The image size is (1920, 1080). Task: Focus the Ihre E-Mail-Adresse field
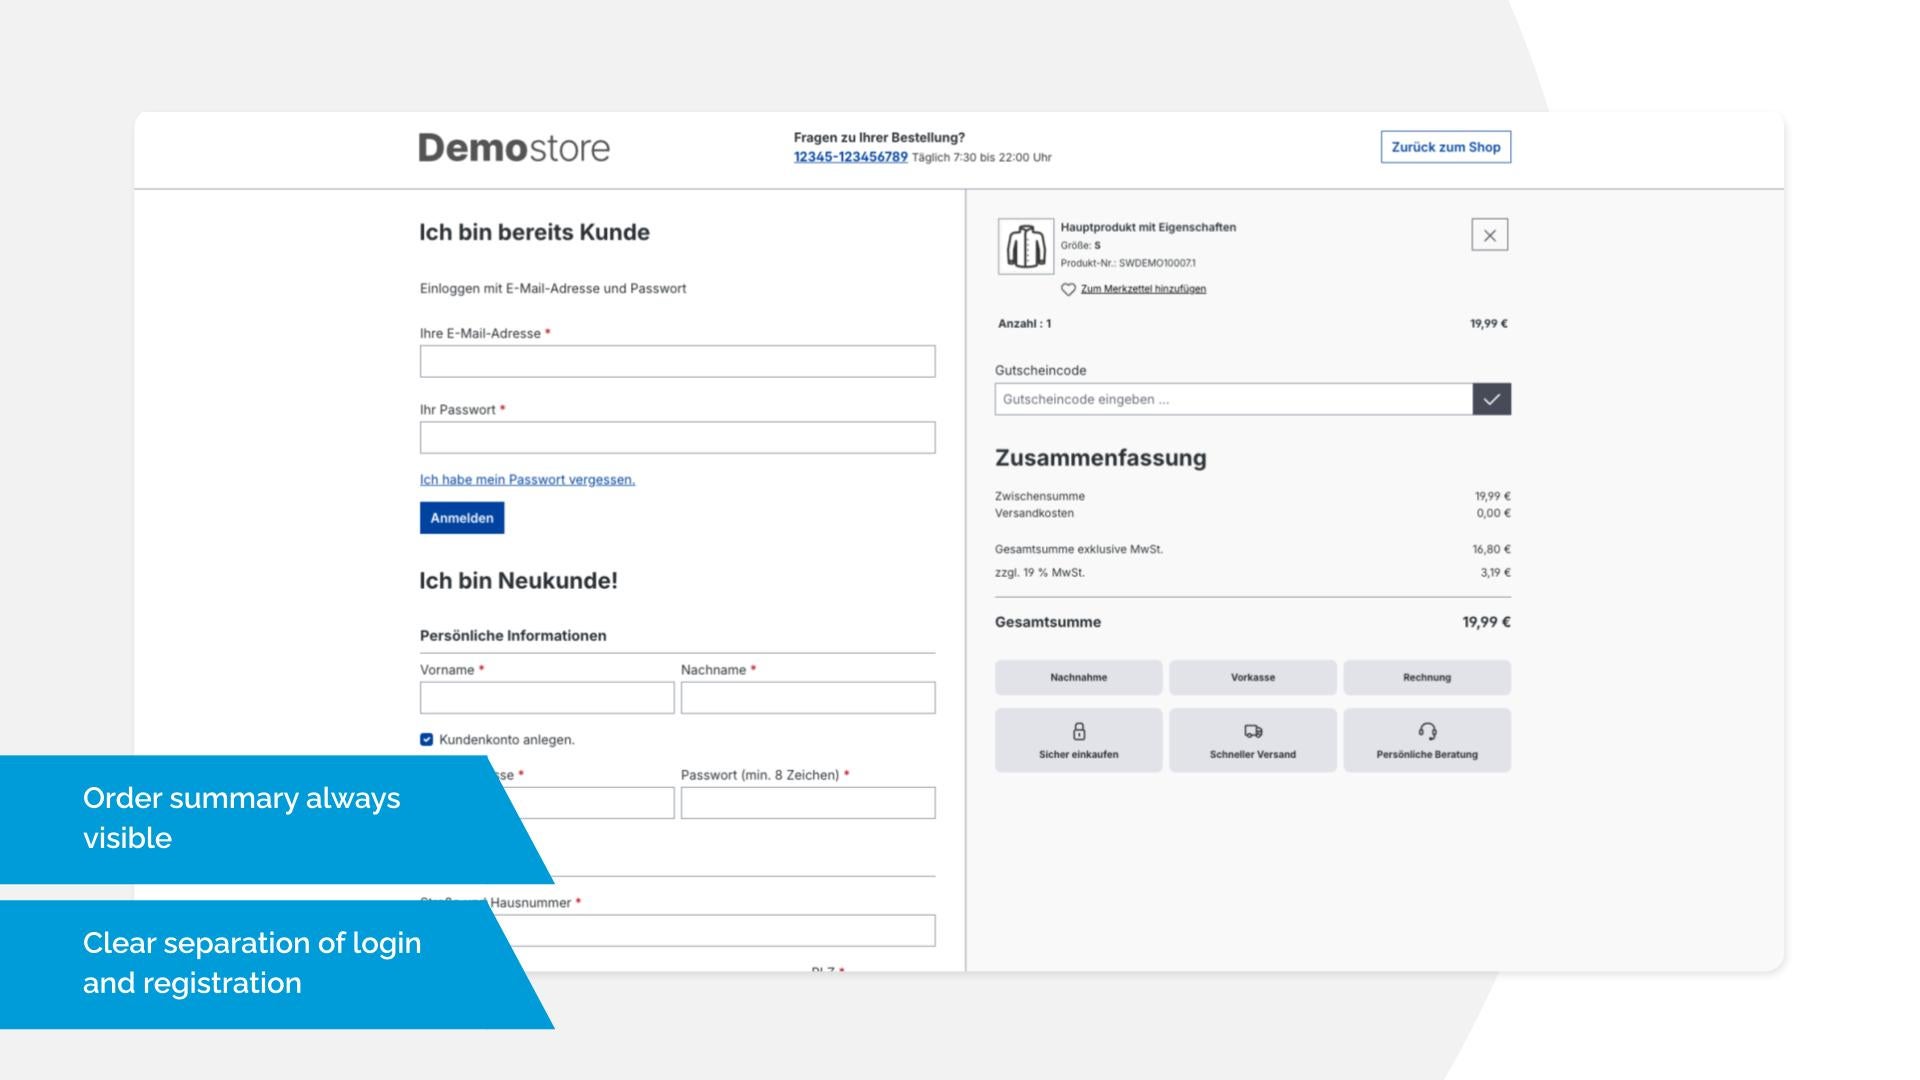pos(678,361)
